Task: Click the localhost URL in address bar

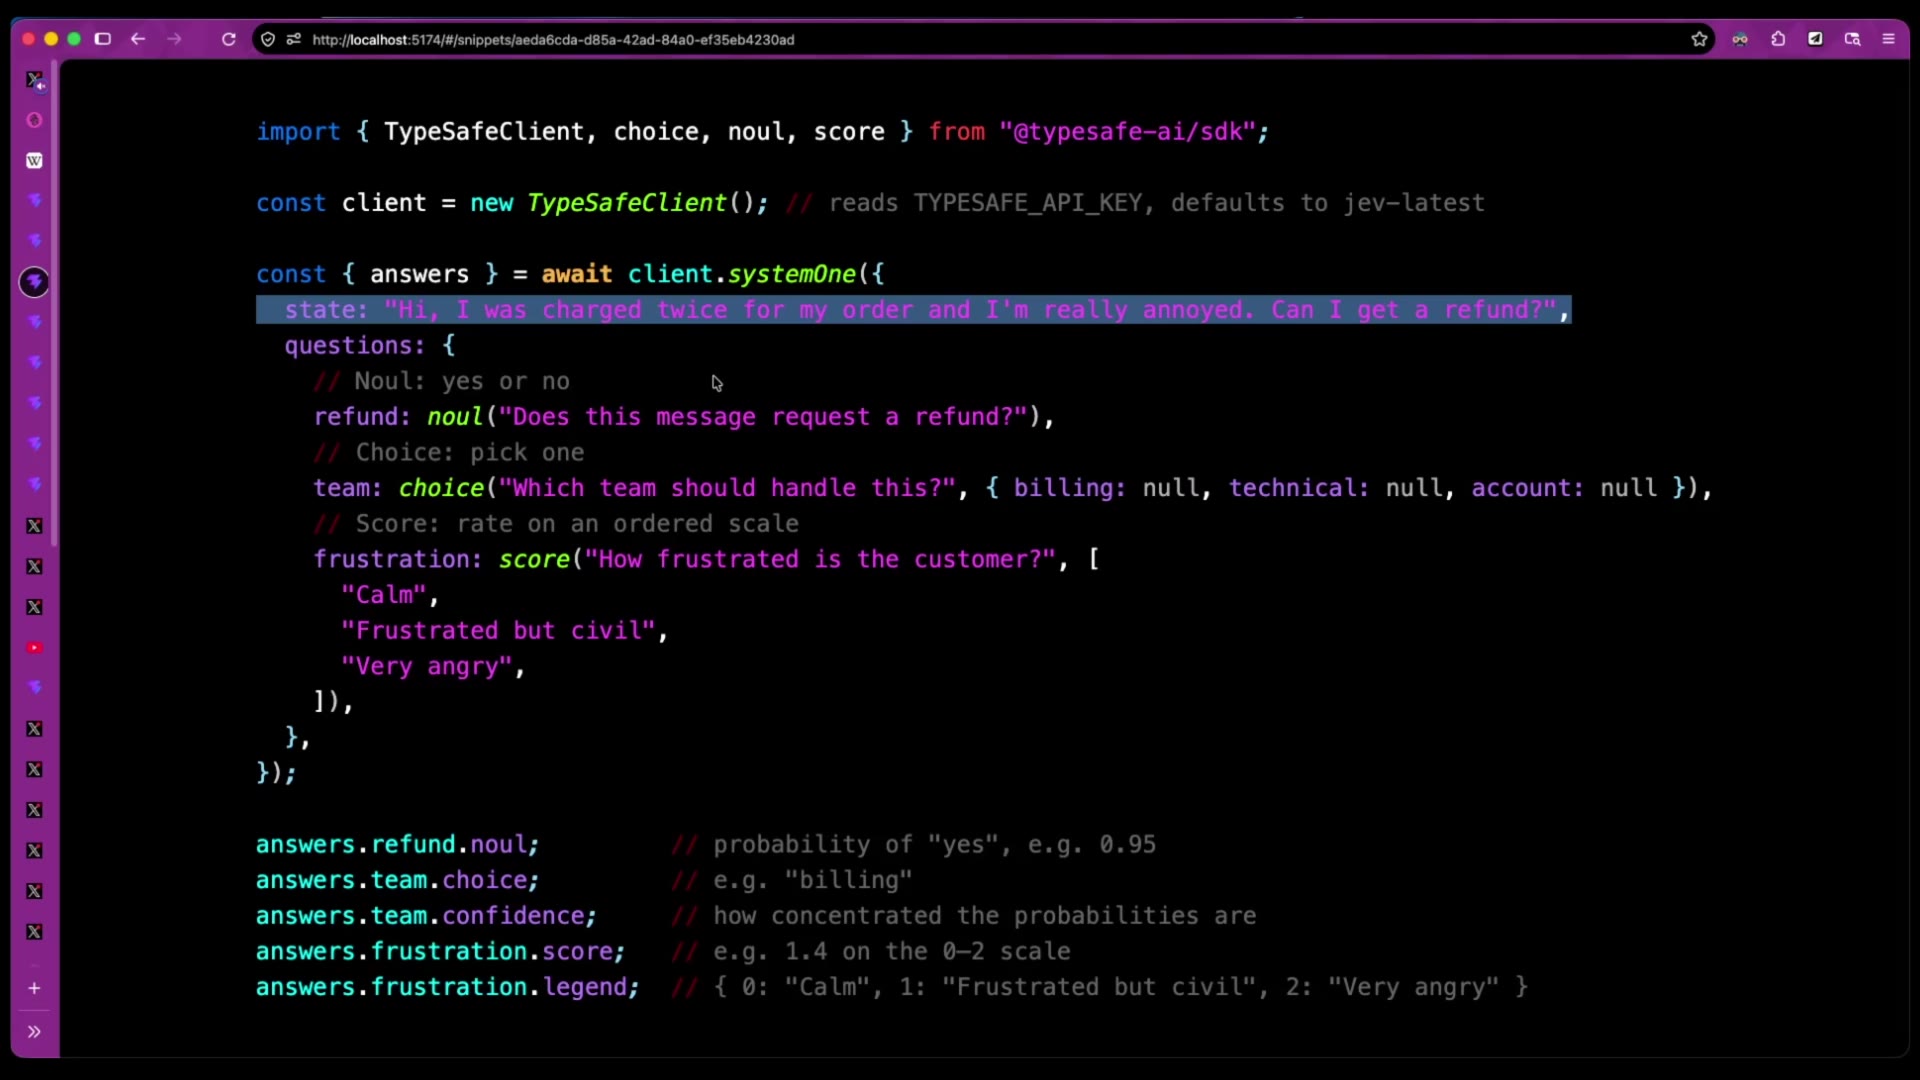Action: (553, 40)
